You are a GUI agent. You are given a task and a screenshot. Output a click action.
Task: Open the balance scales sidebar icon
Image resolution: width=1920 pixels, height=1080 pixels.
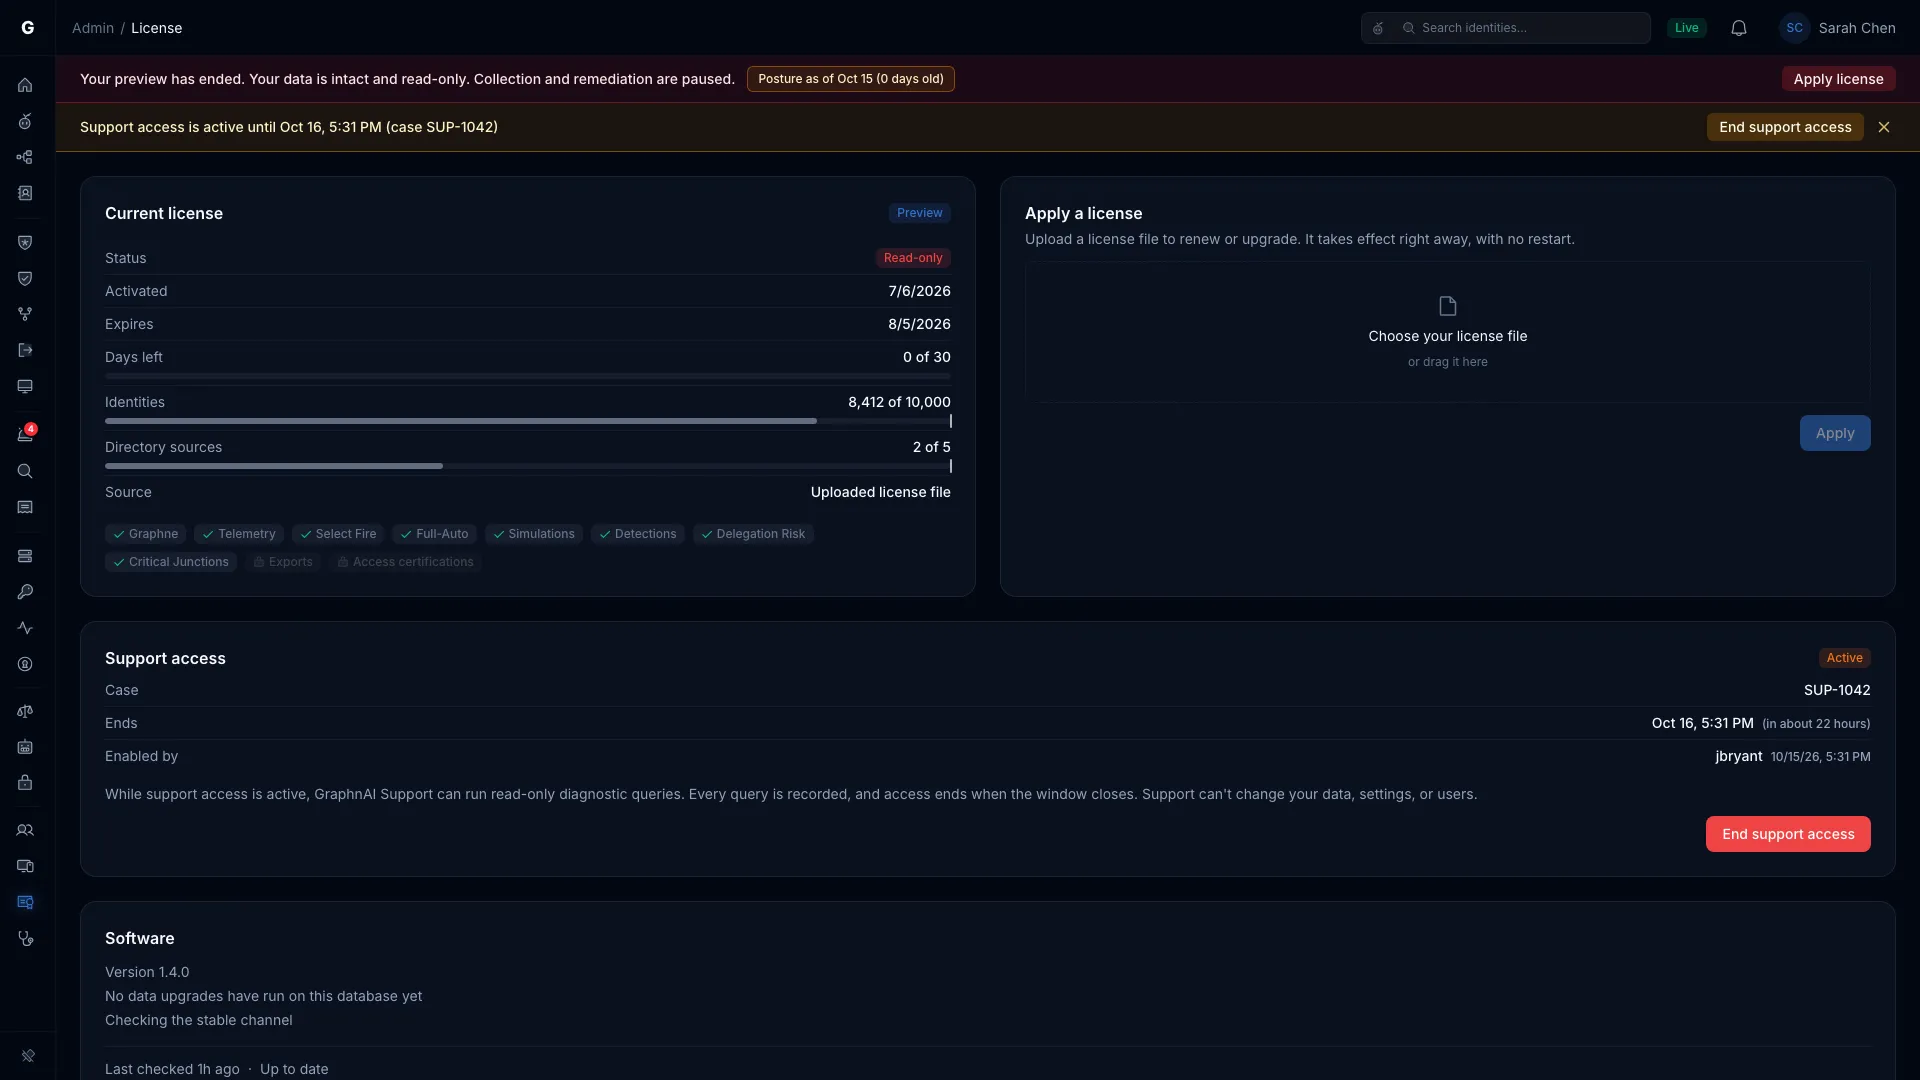[x=25, y=711]
